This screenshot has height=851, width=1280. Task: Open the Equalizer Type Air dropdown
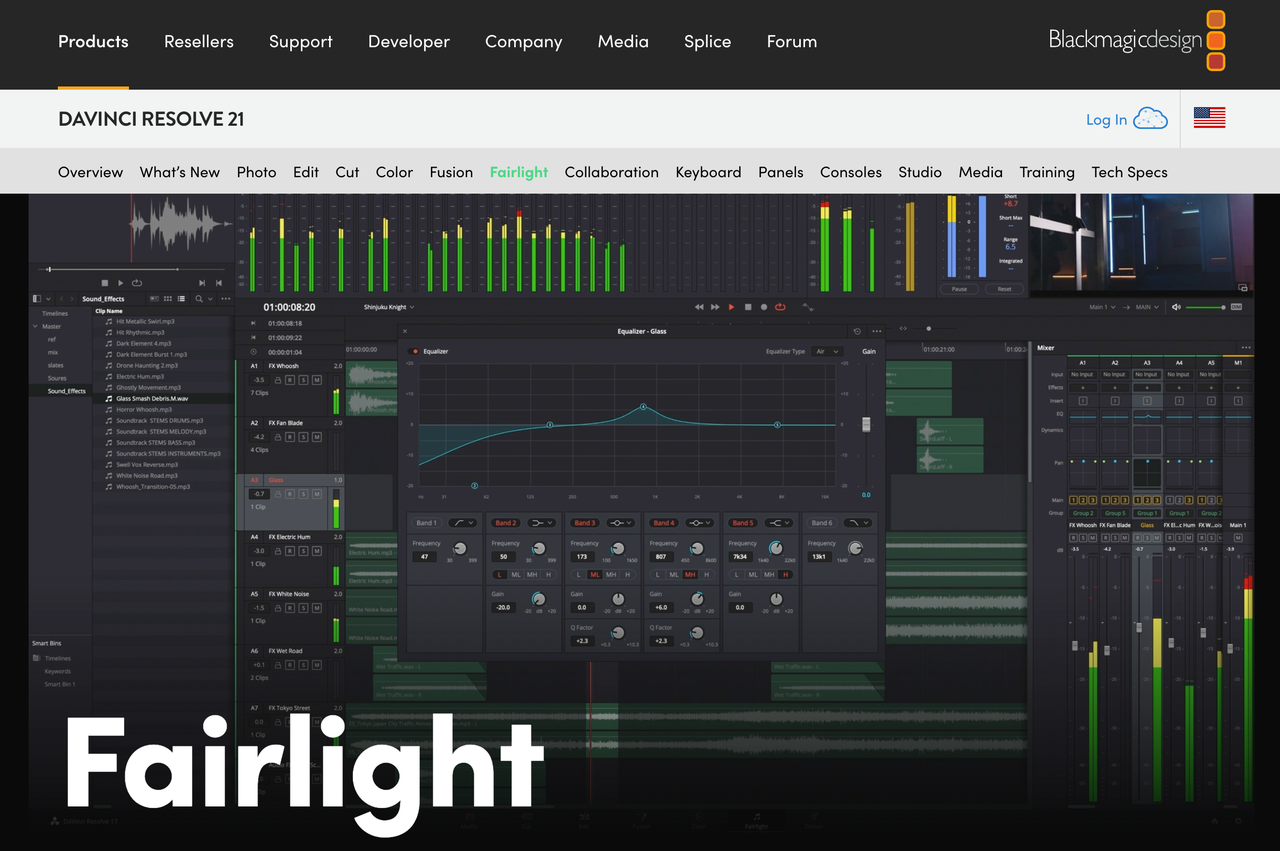[x=827, y=351]
